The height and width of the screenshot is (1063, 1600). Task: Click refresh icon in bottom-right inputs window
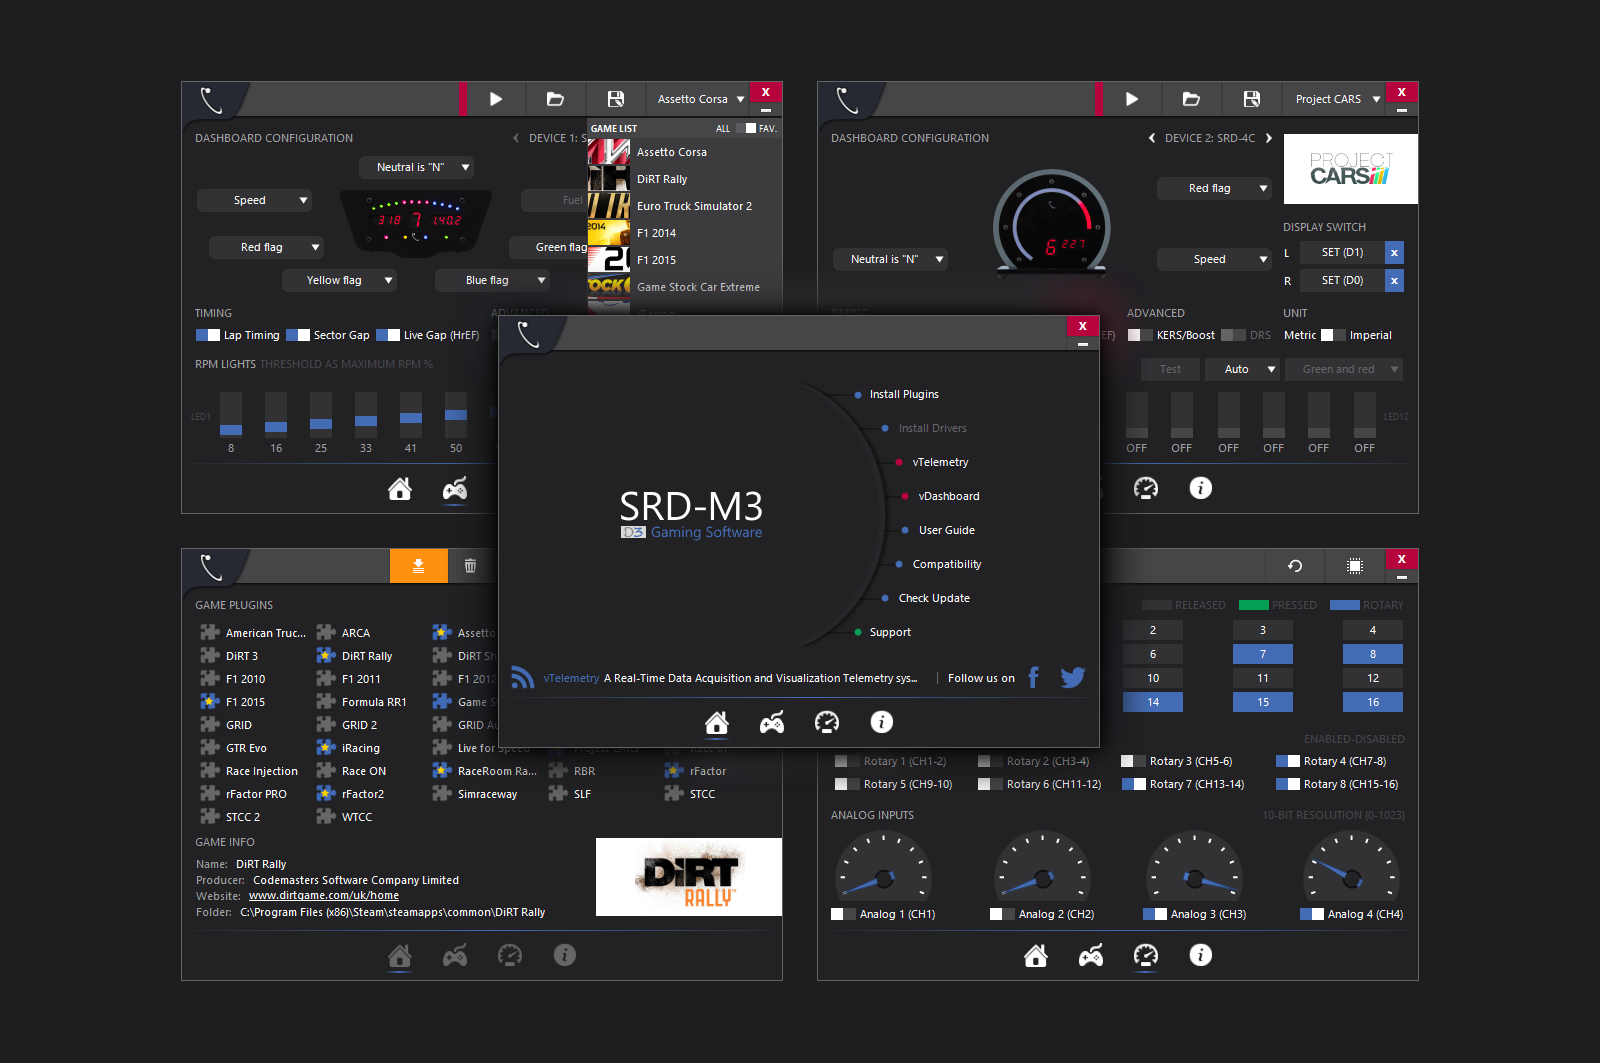1295,566
